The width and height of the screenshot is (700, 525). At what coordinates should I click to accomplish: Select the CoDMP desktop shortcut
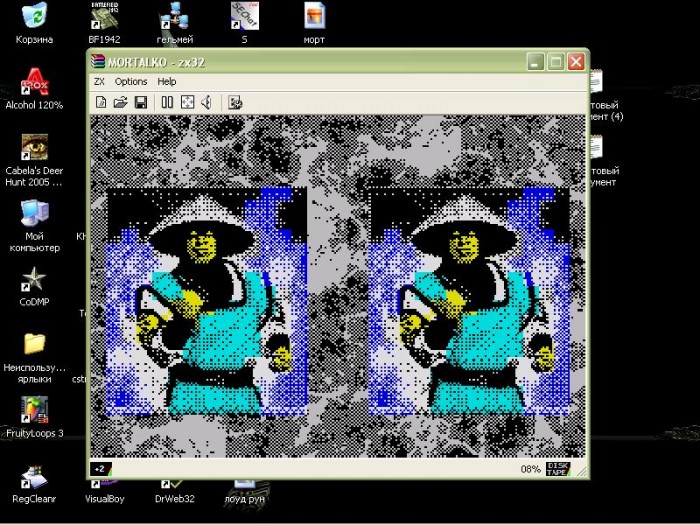[x=34, y=286]
